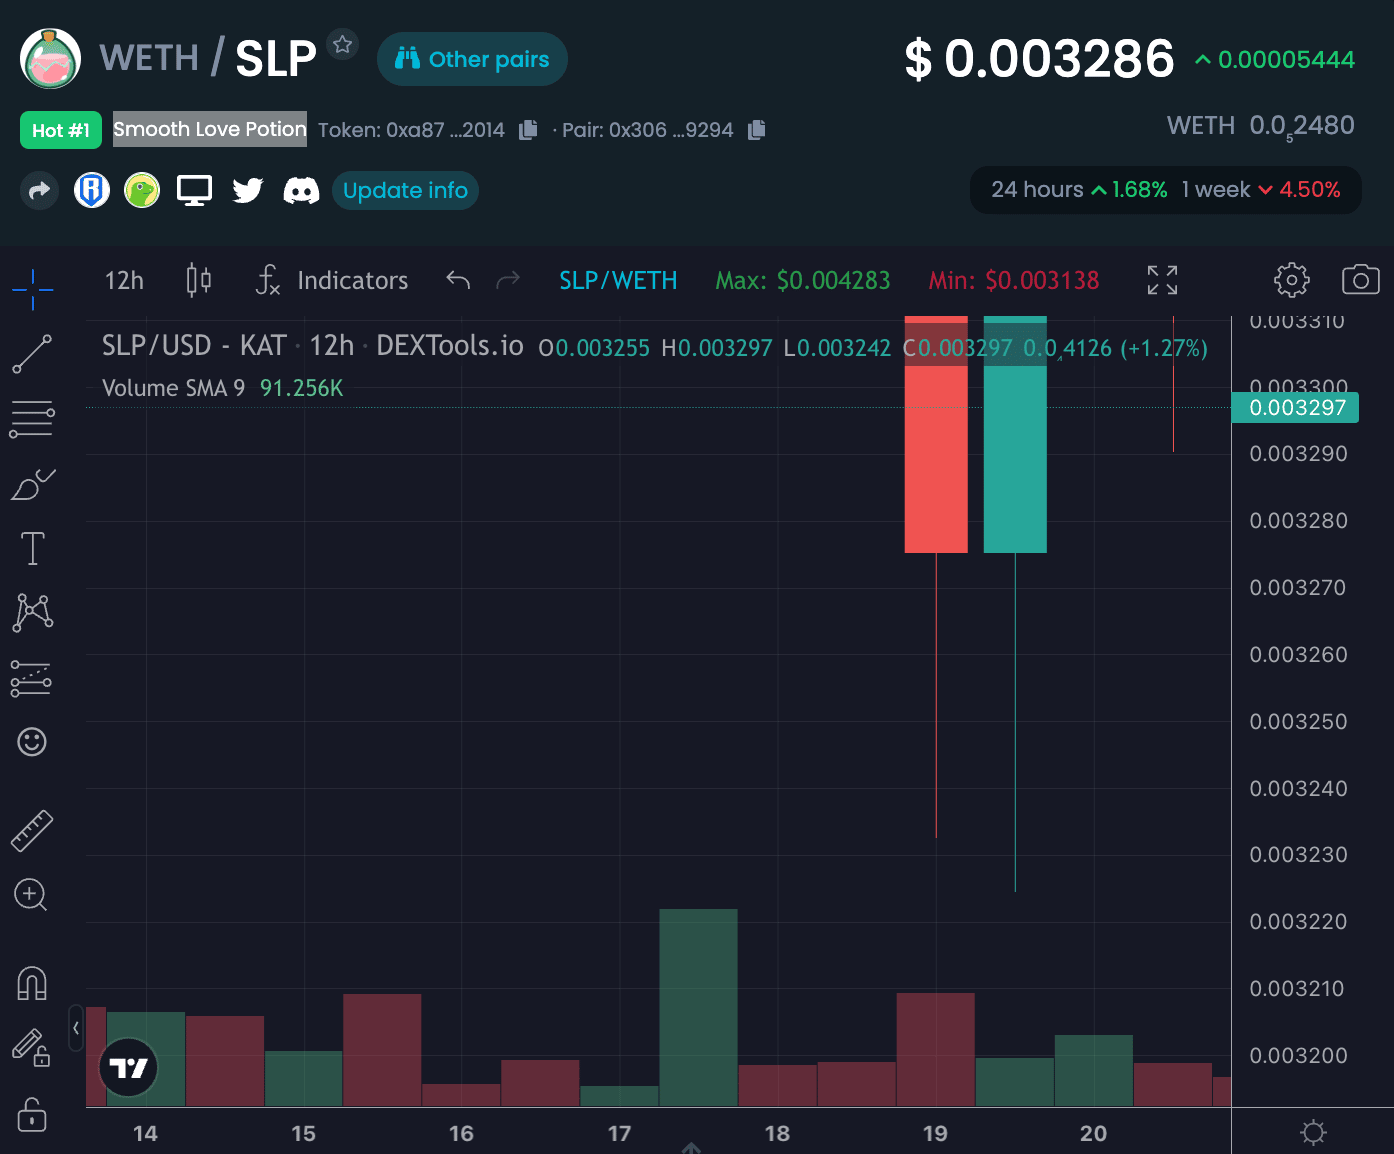Click the Other pairs button

472,59
